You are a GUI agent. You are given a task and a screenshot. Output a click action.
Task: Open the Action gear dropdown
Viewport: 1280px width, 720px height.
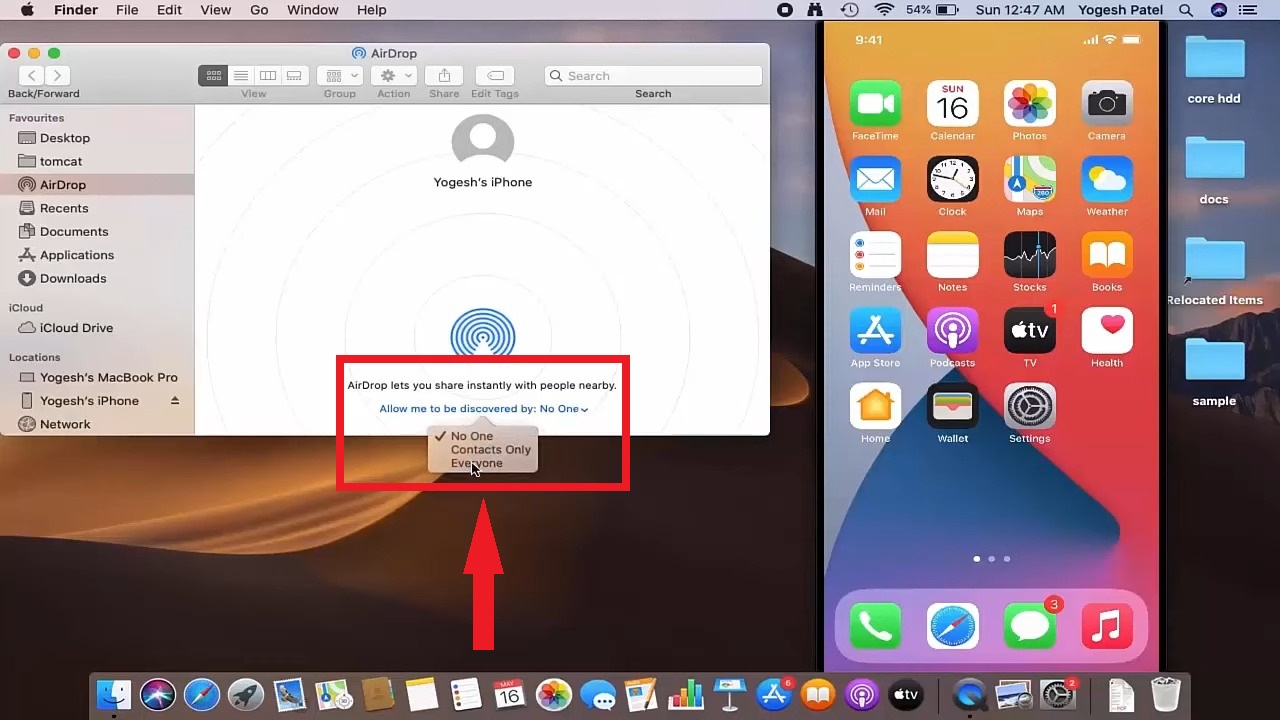[x=393, y=76]
